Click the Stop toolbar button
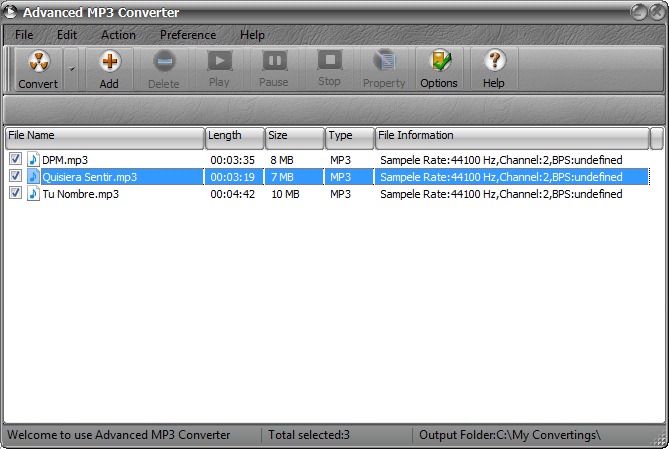The image size is (669, 449). click(329, 69)
